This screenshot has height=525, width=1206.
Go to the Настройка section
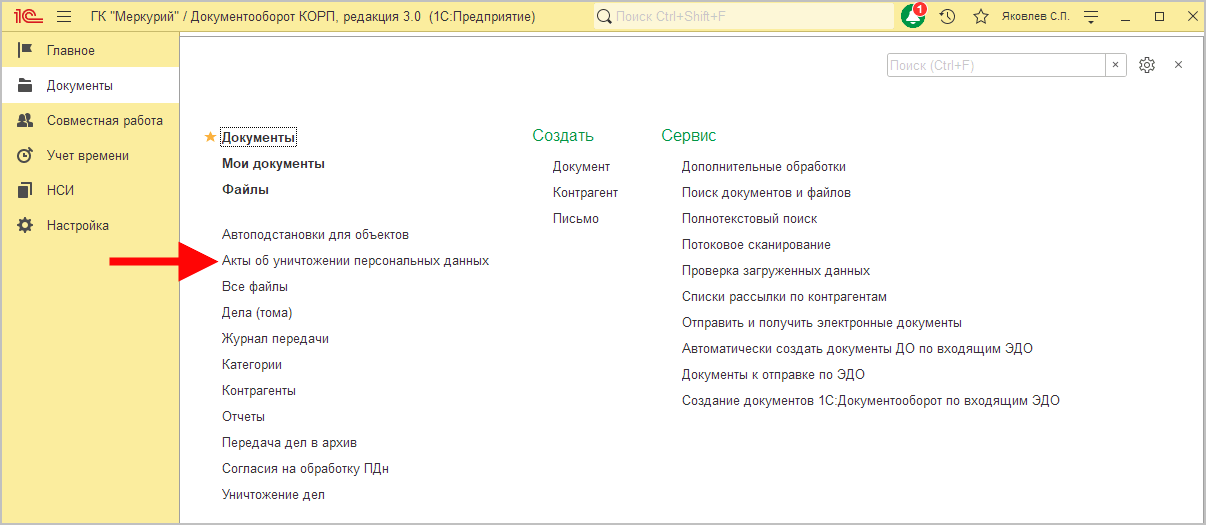point(77,225)
